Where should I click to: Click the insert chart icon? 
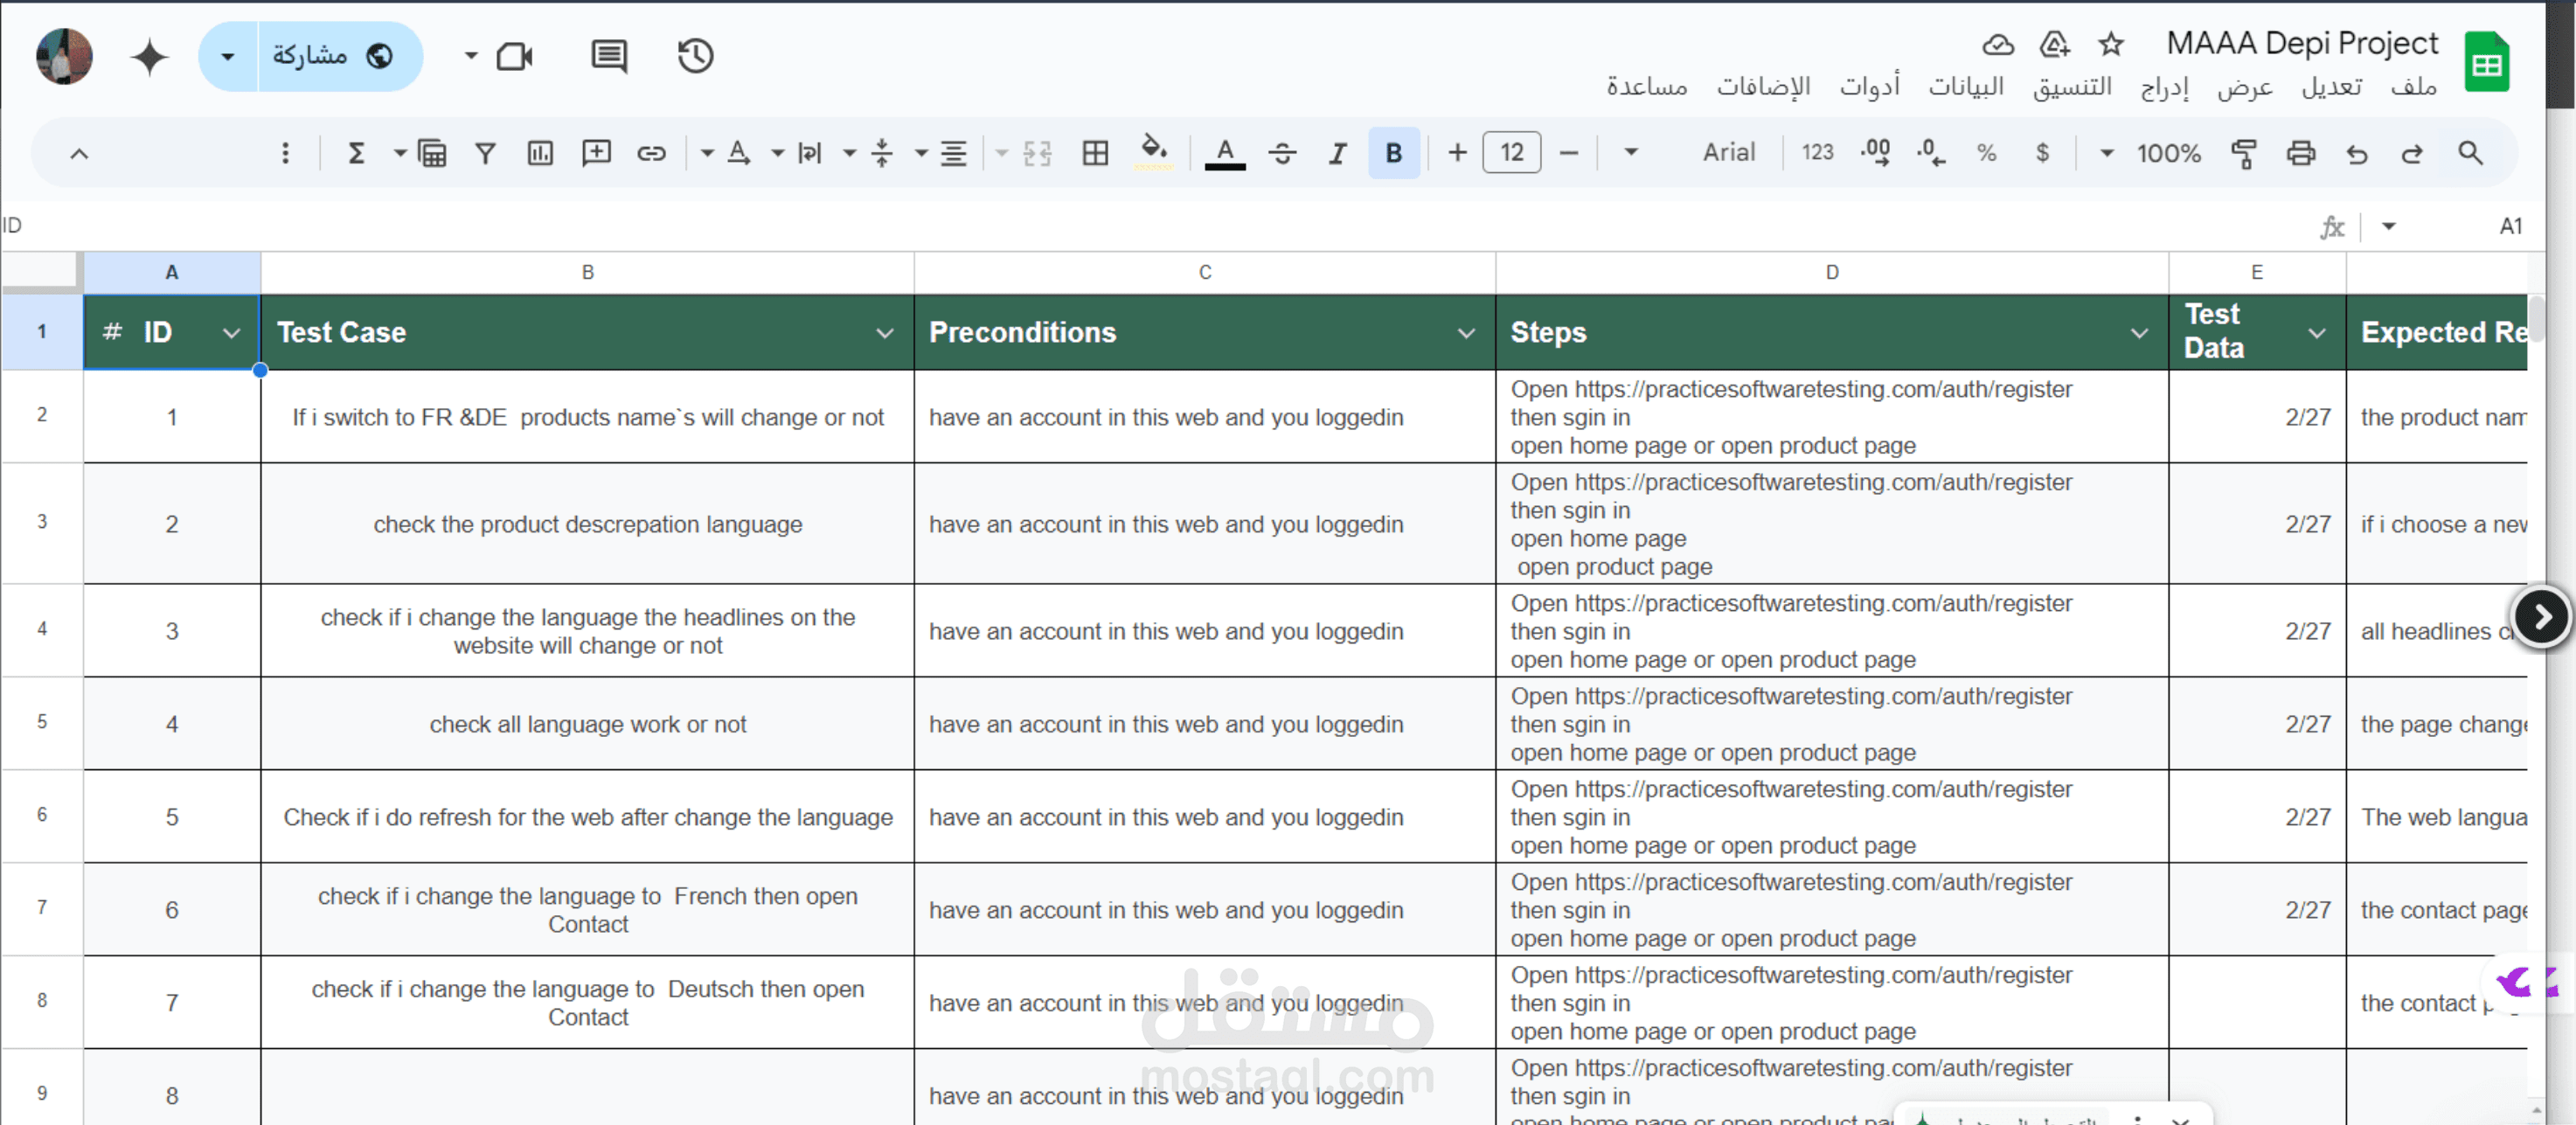point(540,153)
